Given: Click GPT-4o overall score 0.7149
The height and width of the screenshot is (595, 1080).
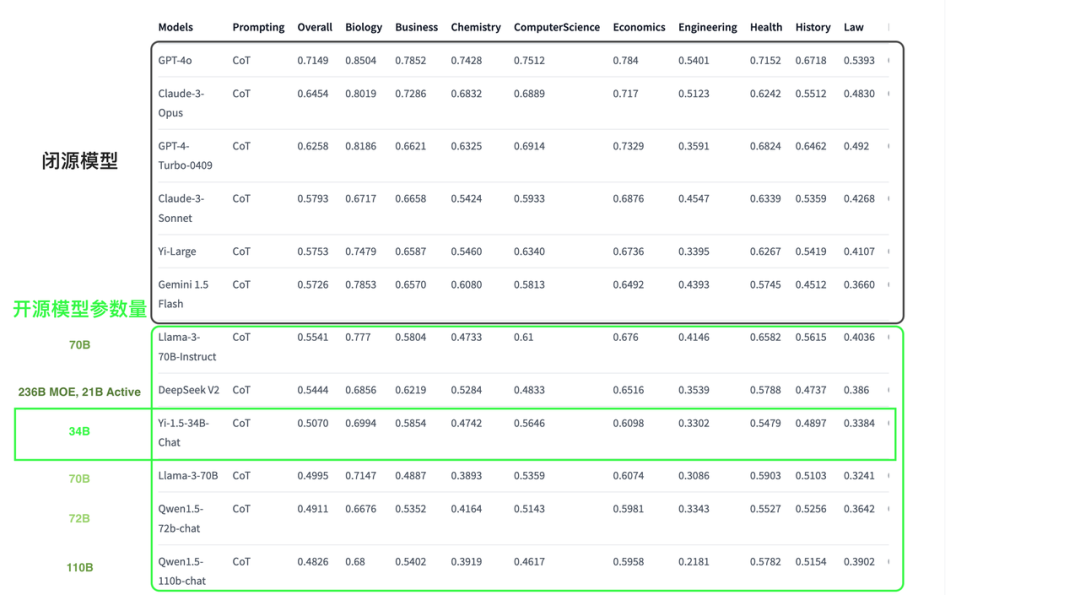Looking at the screenshot, I should [x=312, y=61].
